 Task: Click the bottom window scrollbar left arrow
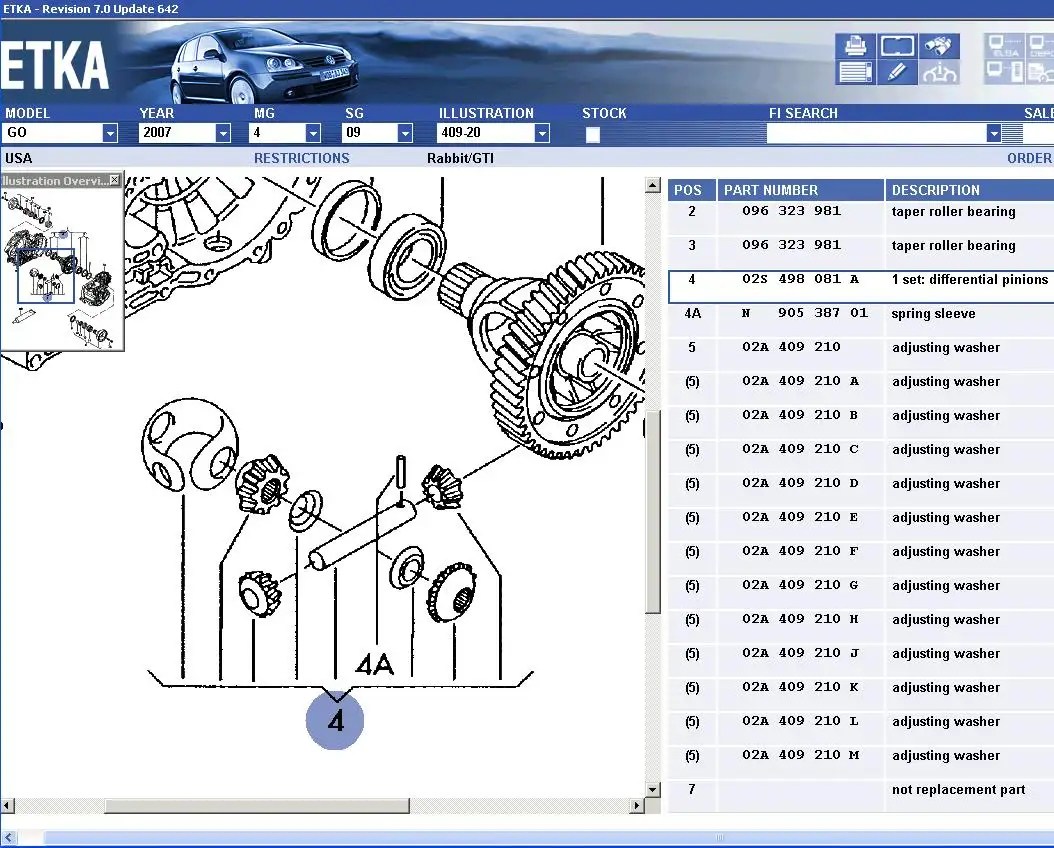click(x=9, y=837)
